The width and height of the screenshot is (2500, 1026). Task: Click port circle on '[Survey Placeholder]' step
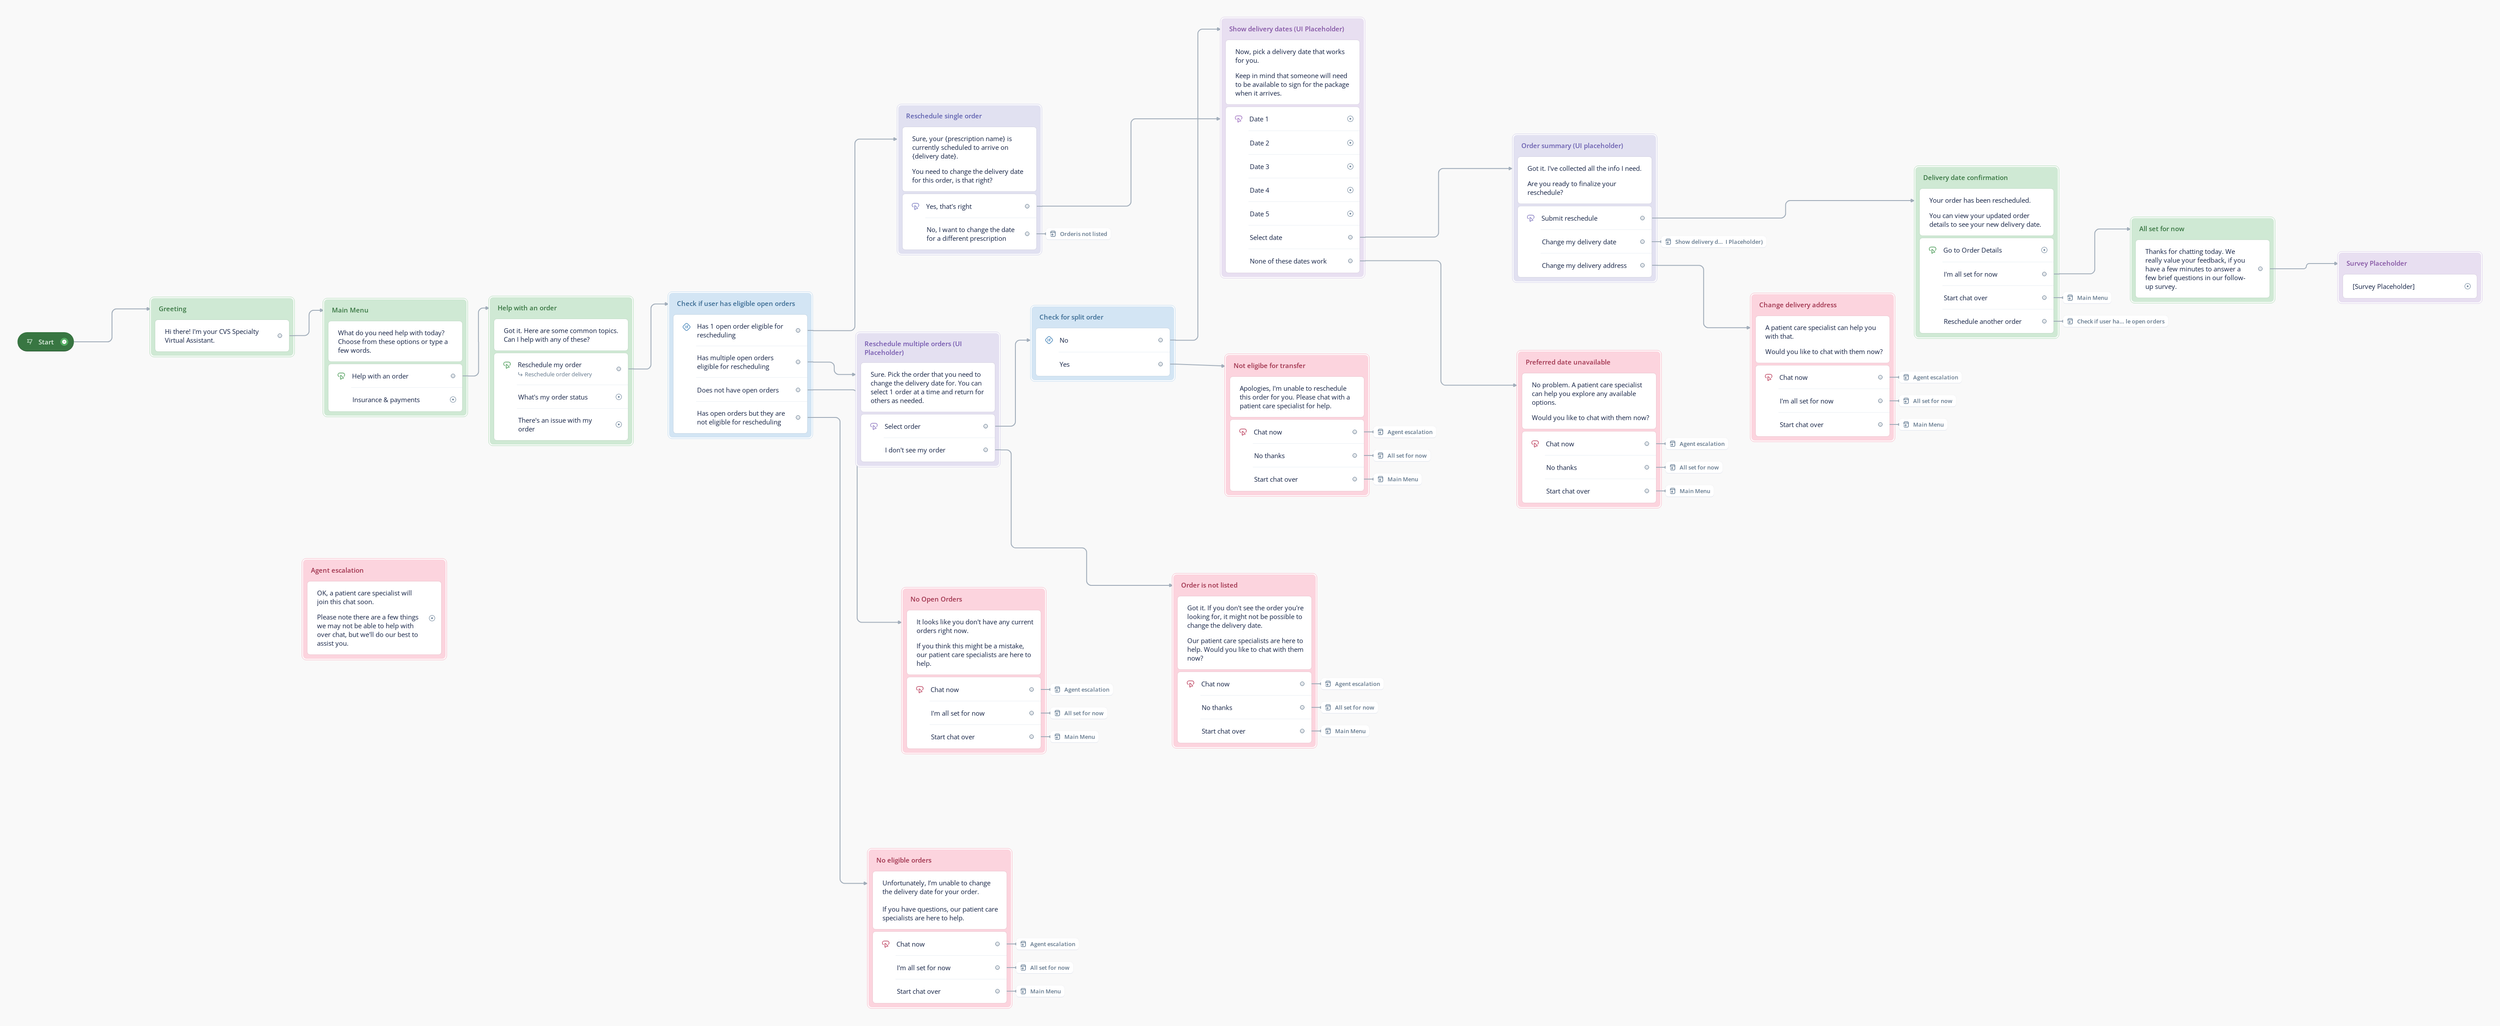click(x=2467, y=287)
